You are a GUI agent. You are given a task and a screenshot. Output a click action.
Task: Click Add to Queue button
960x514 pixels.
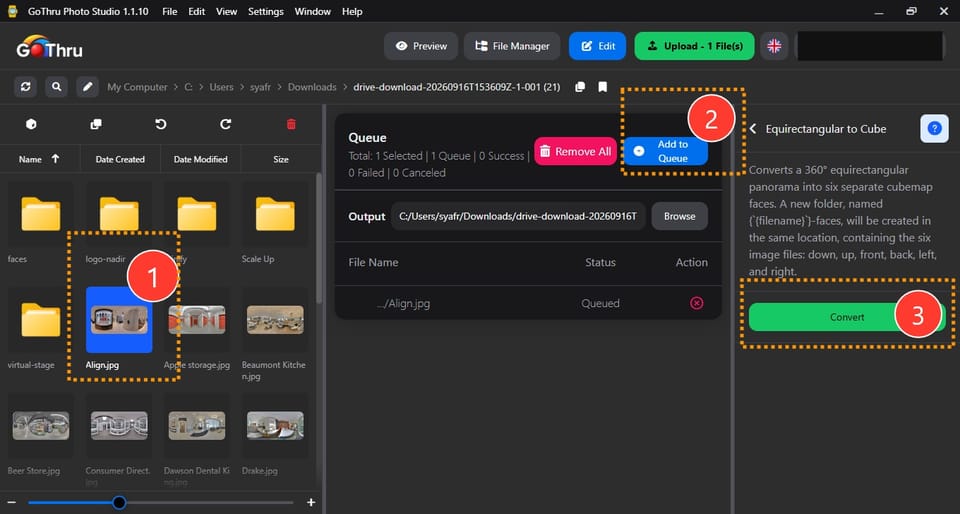tap(666, 151)
